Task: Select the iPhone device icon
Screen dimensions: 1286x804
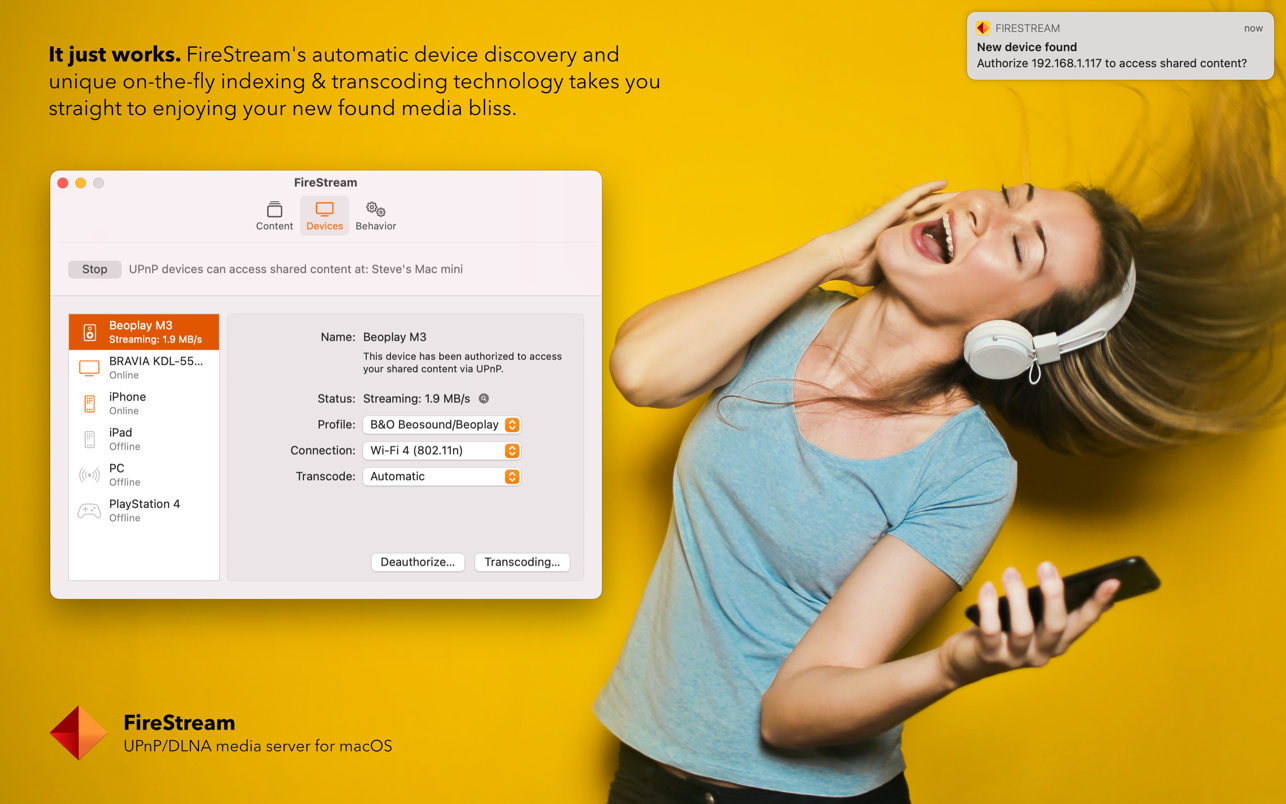Action: click(x=89, y=404)
